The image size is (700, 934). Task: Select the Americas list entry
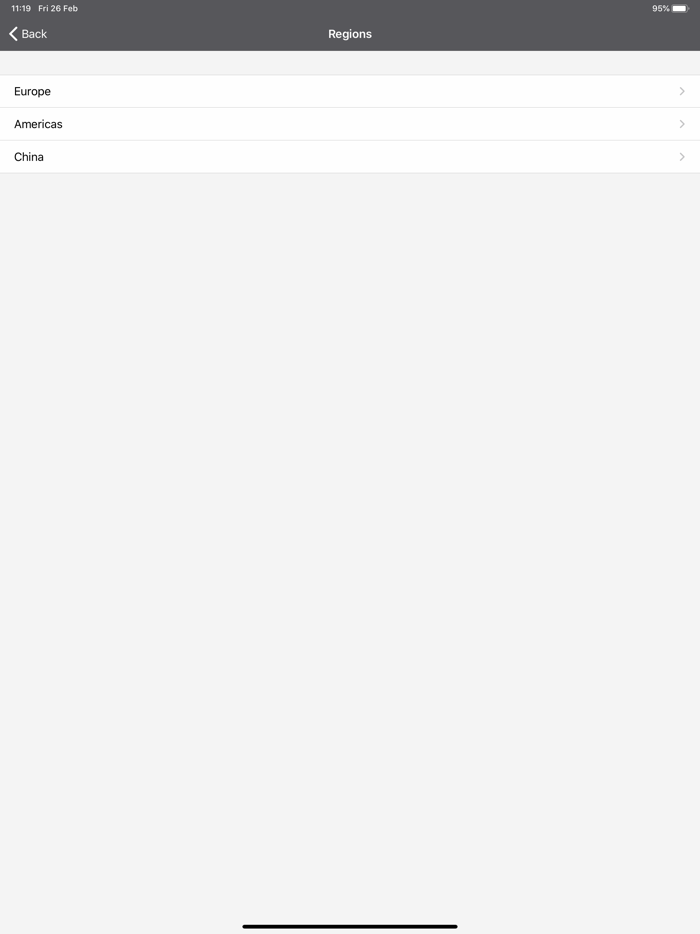point(350,124)
